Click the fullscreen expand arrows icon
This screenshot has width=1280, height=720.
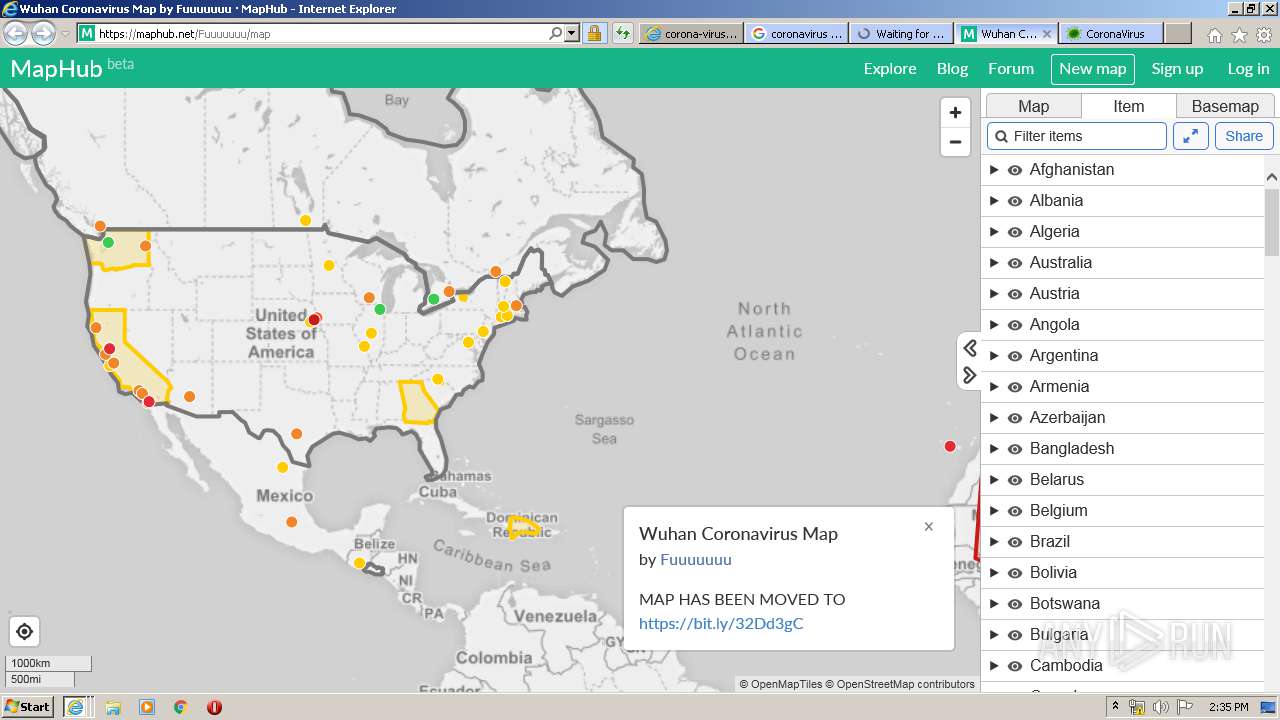click(1190, 136)
